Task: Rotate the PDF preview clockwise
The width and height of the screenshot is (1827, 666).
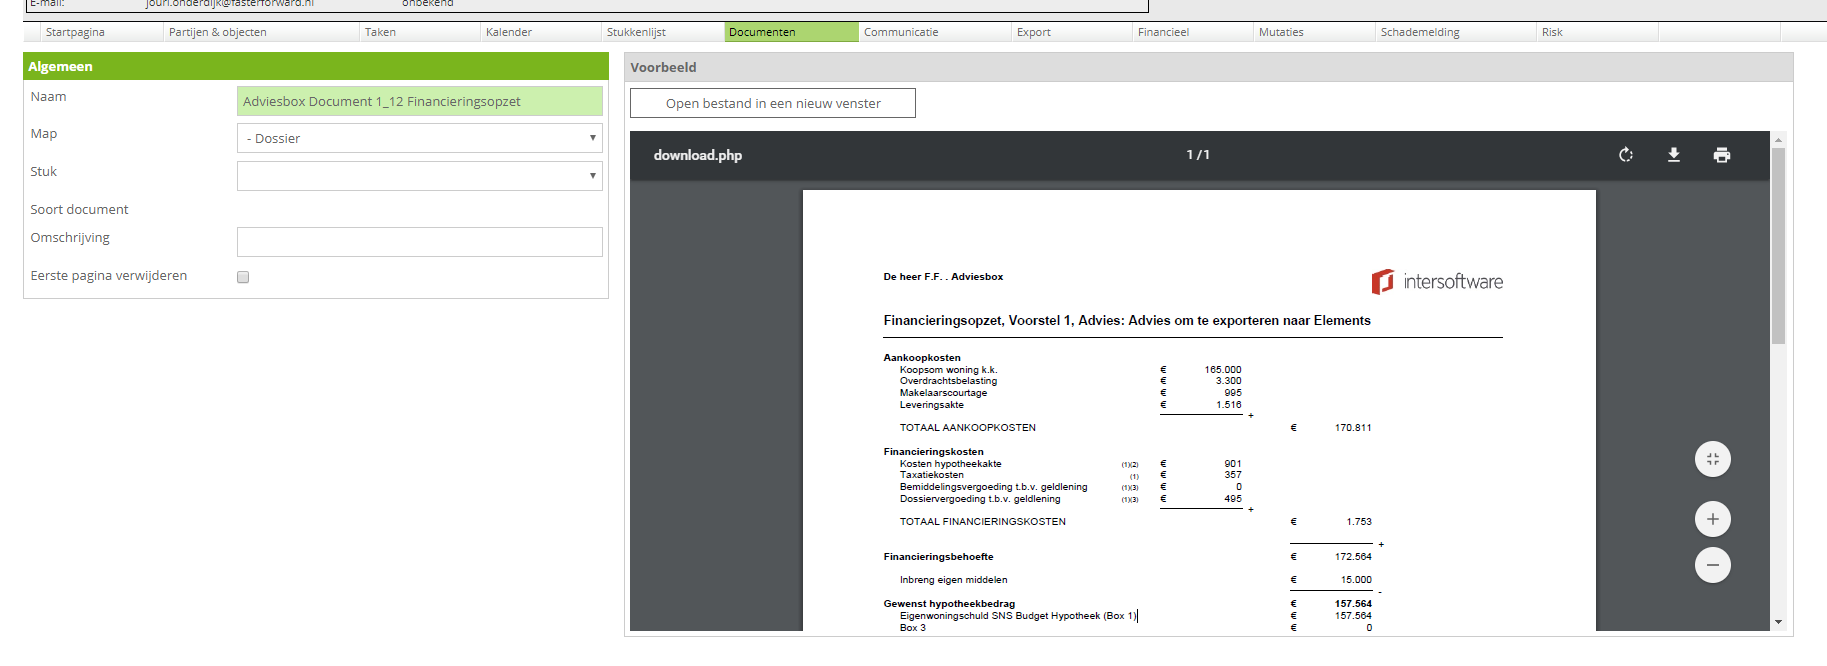Action: [x=1626, y=155]
